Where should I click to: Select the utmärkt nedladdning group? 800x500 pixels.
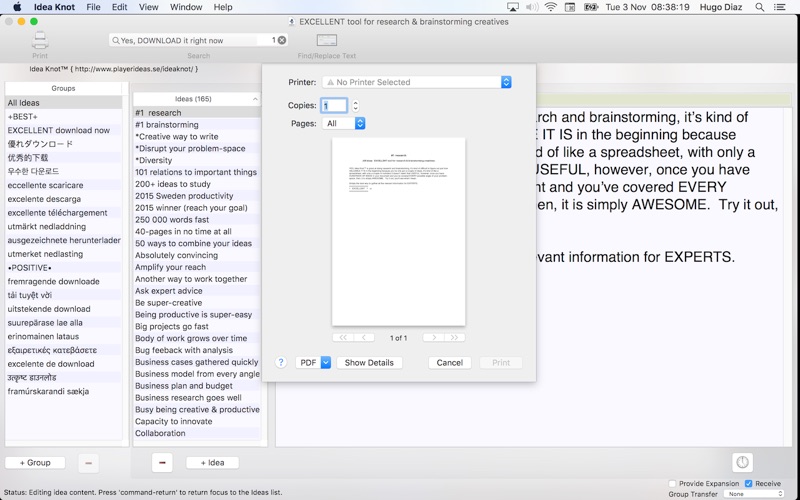[x=63, y=226]
